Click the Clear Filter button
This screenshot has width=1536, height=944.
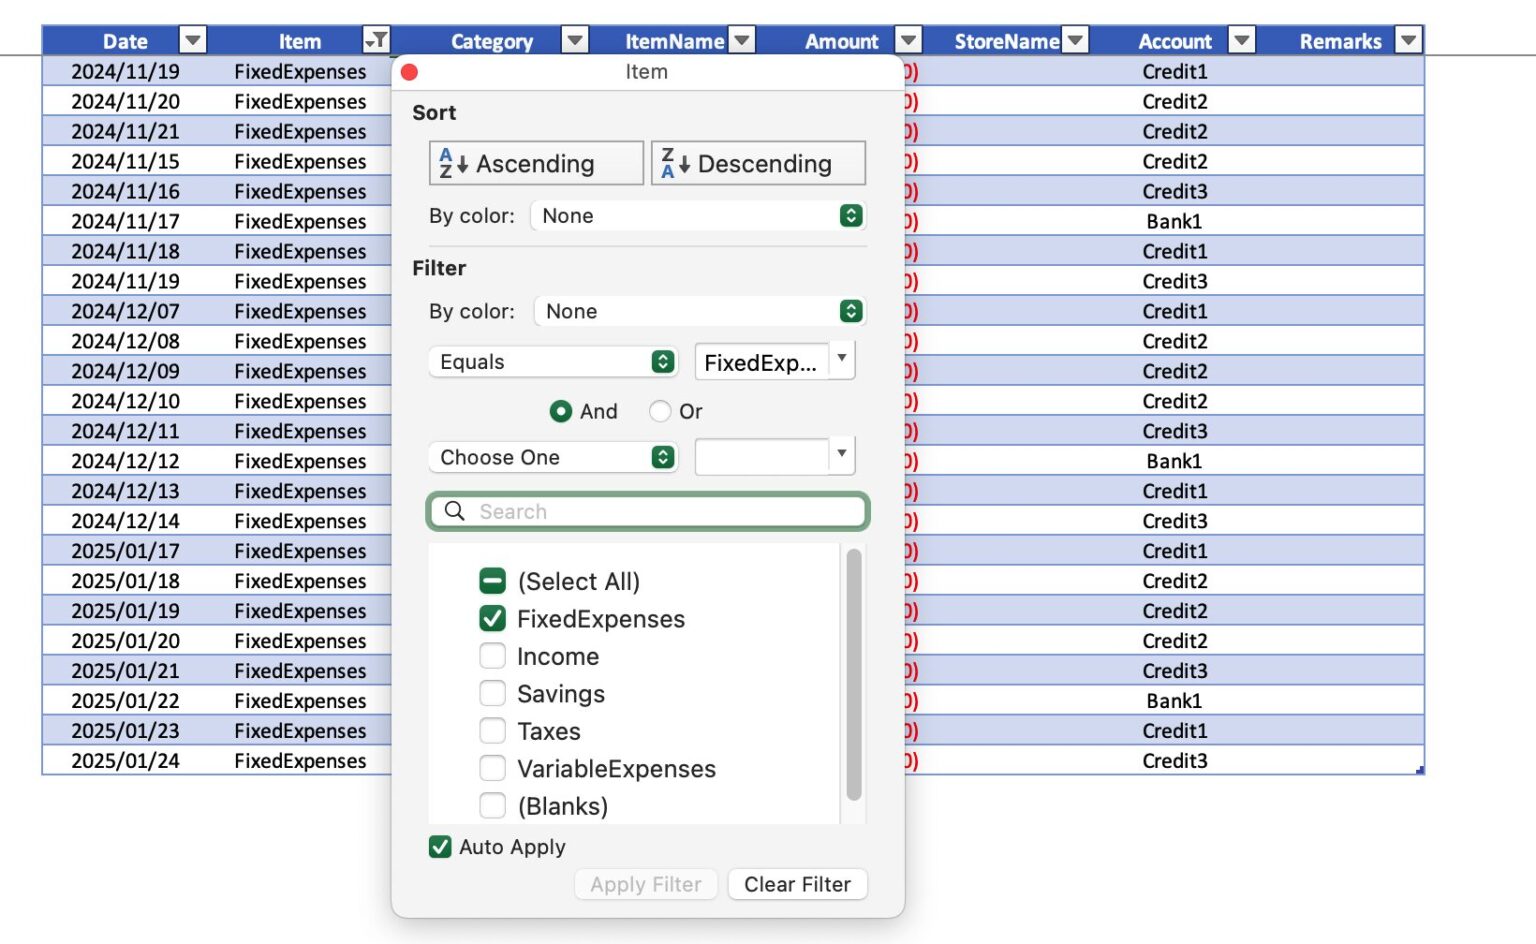[x=797, y=884]
